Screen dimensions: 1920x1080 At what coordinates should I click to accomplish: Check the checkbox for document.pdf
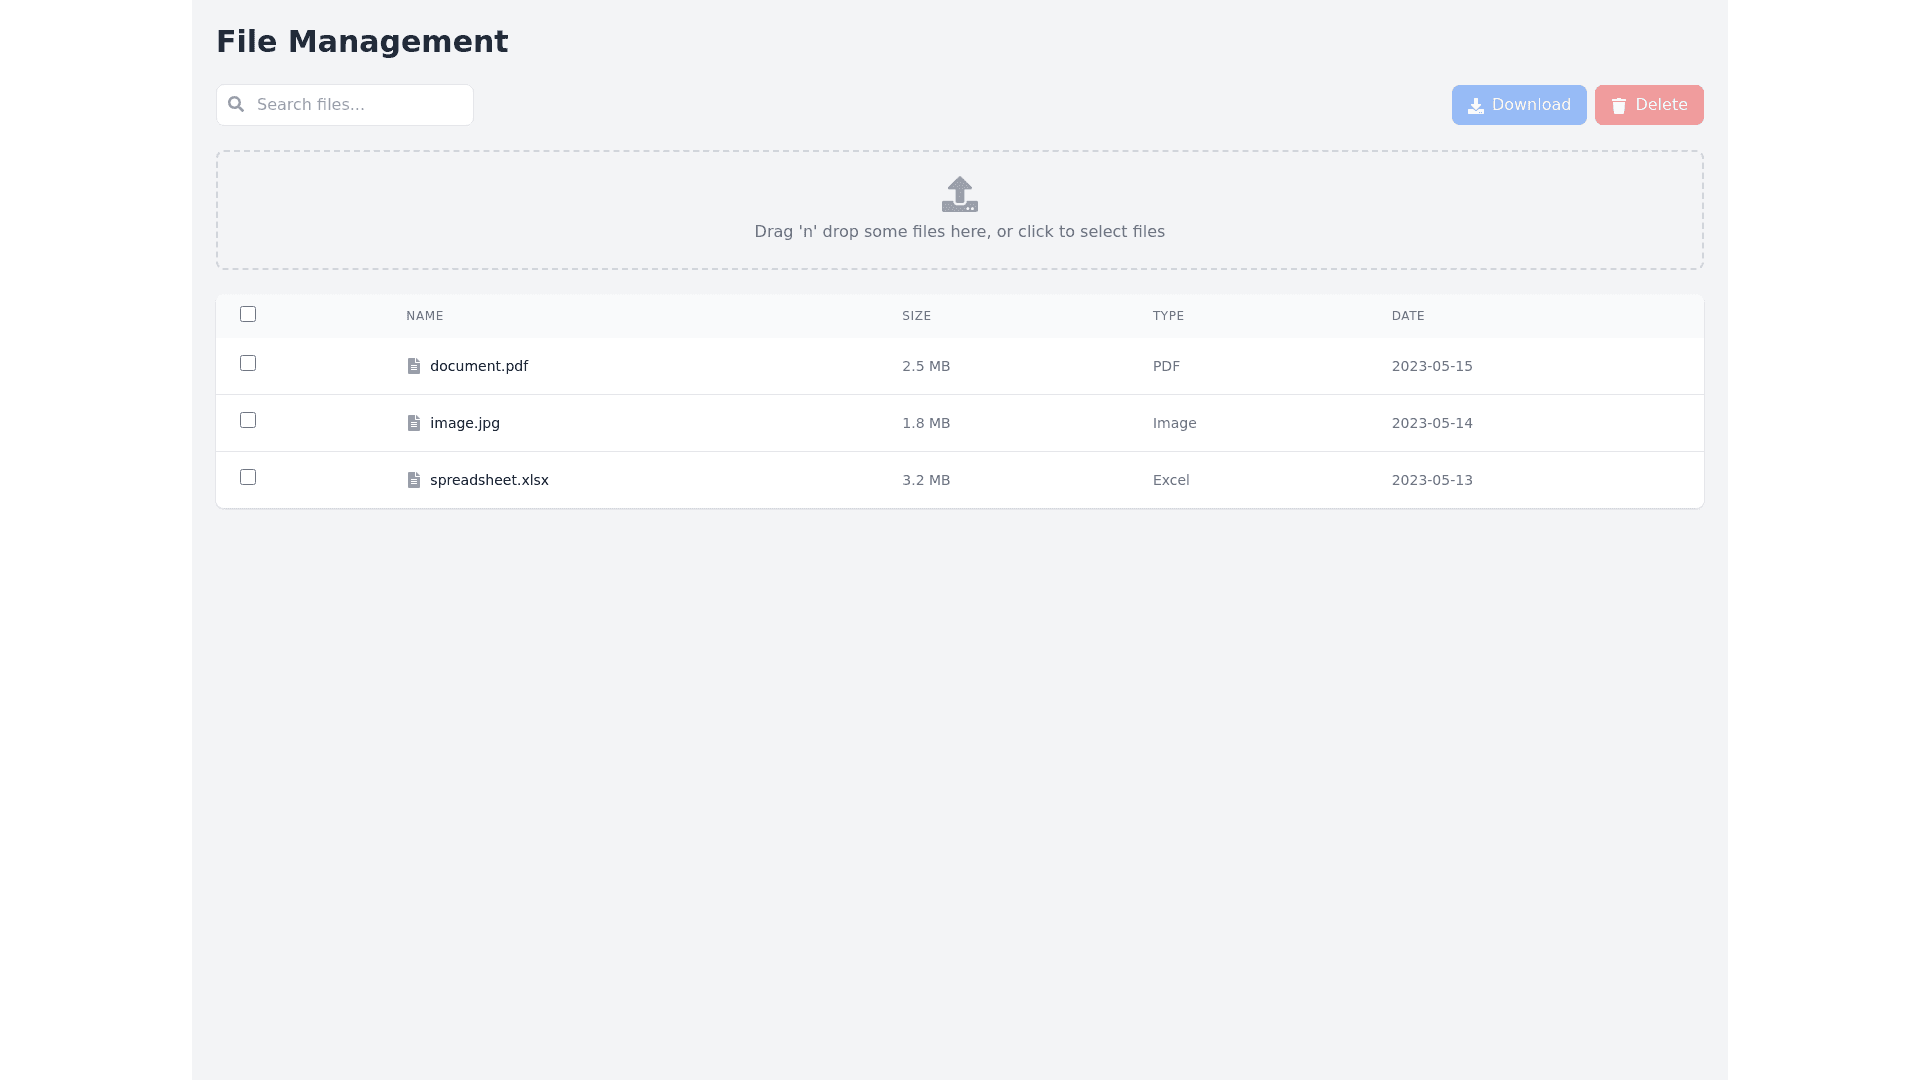(248, 363)
